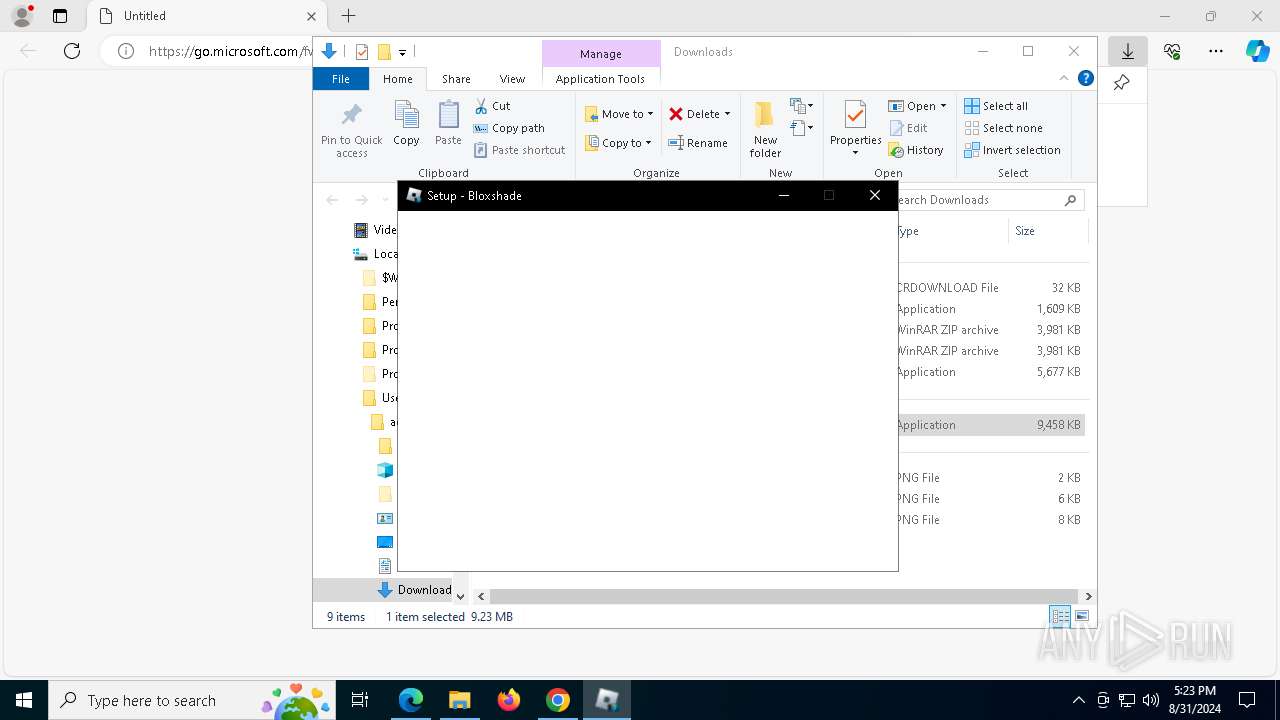The width and height of the screenshot is (1280, 720).
Task: Open the Application Tools tab
Action: tap(600, 79)
